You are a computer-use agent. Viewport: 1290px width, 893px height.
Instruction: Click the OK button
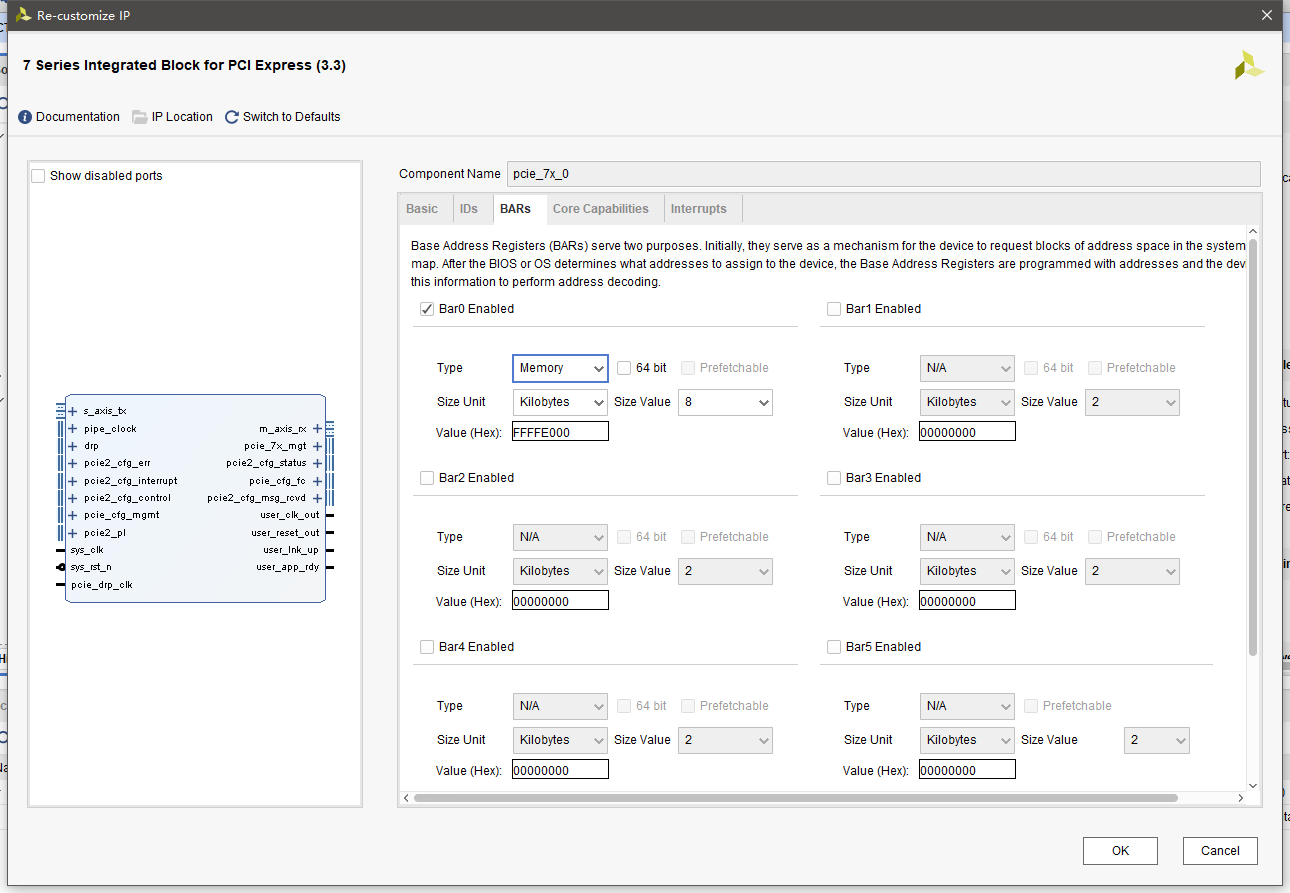point(1120,851)
